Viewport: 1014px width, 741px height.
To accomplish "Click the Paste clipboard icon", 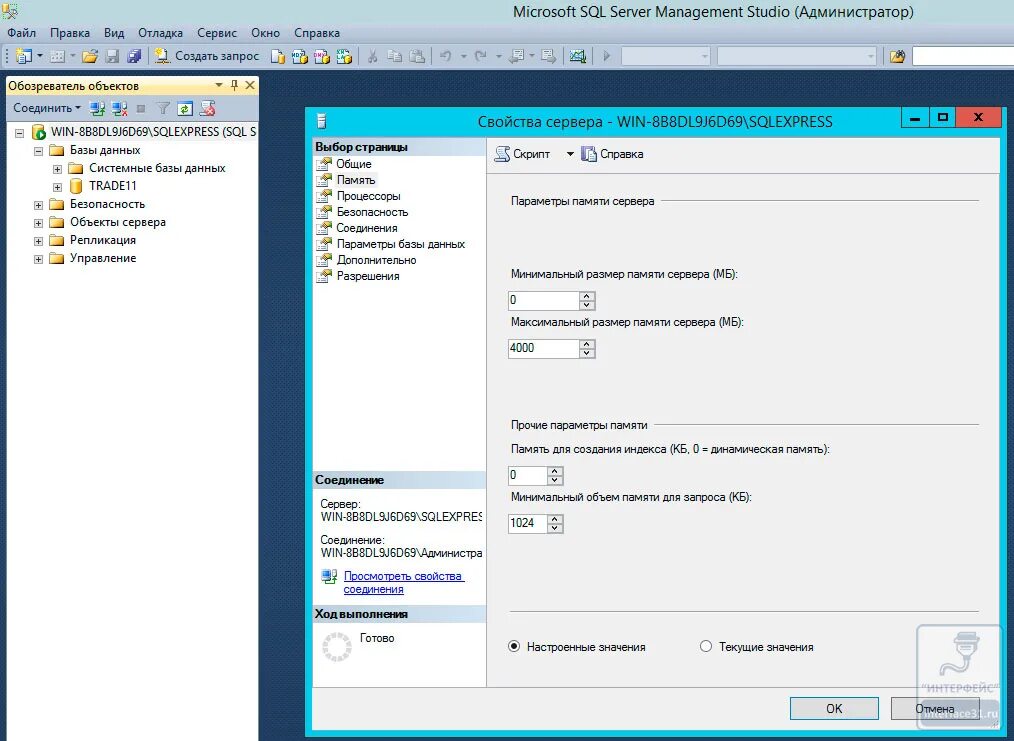I will tap(417, 56).
